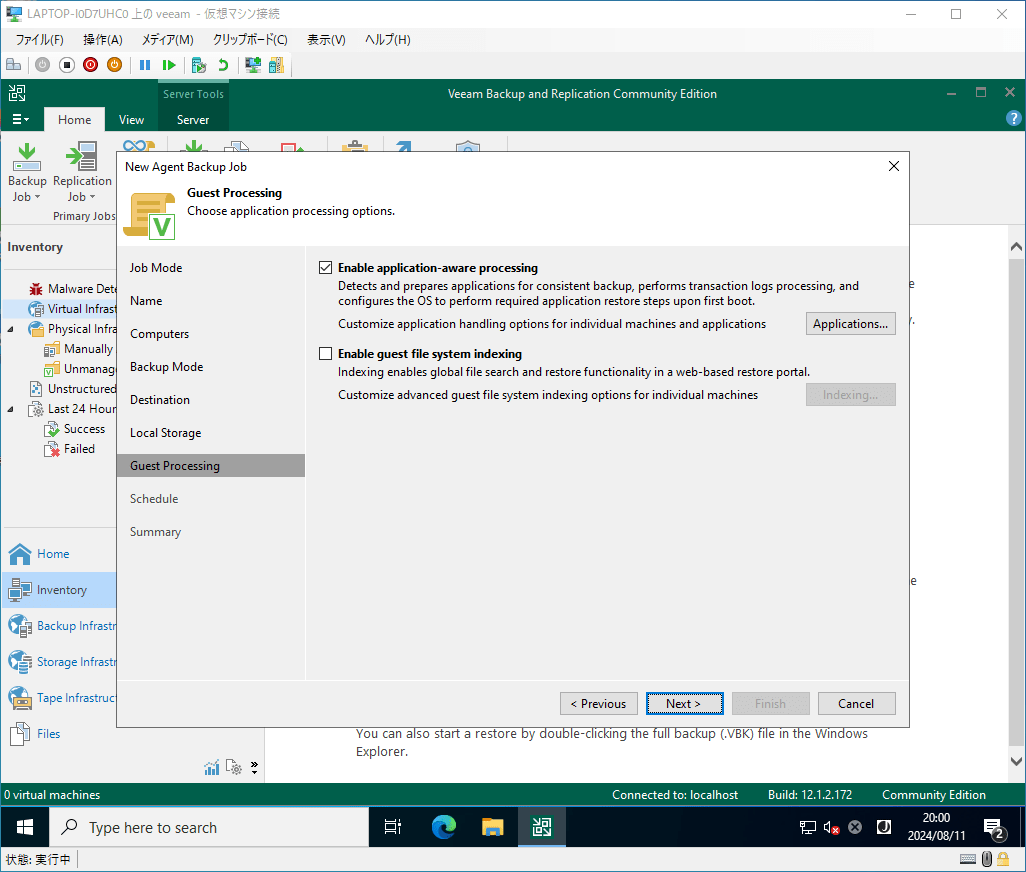Go to the Destination wizard step
Screen dimensions: 1026x872
[x=160, y=400]
